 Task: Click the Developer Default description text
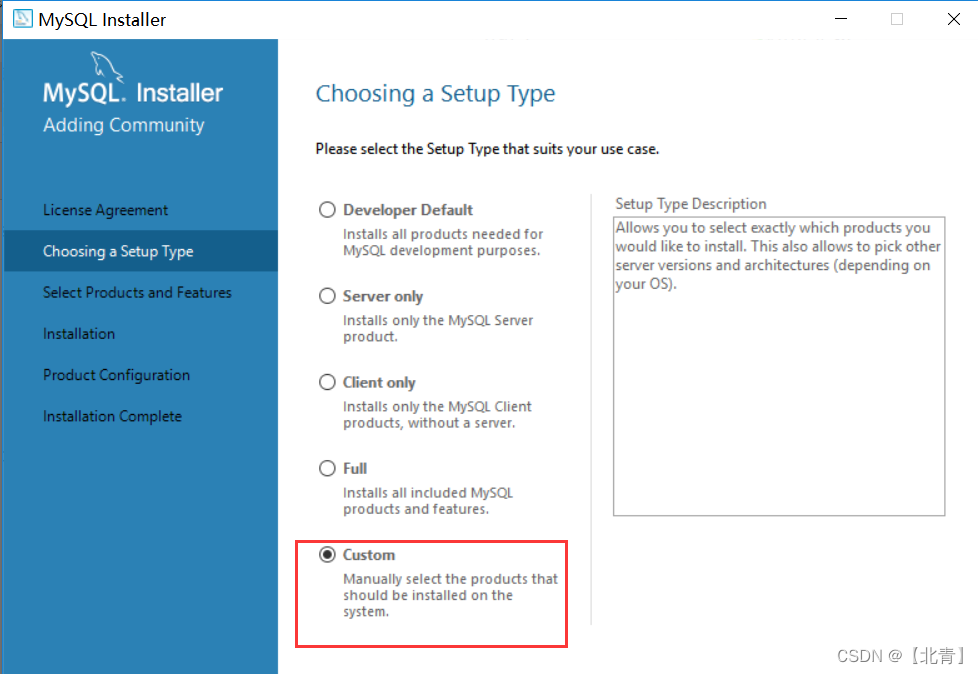pyautogui.click(x=443, y=242)
